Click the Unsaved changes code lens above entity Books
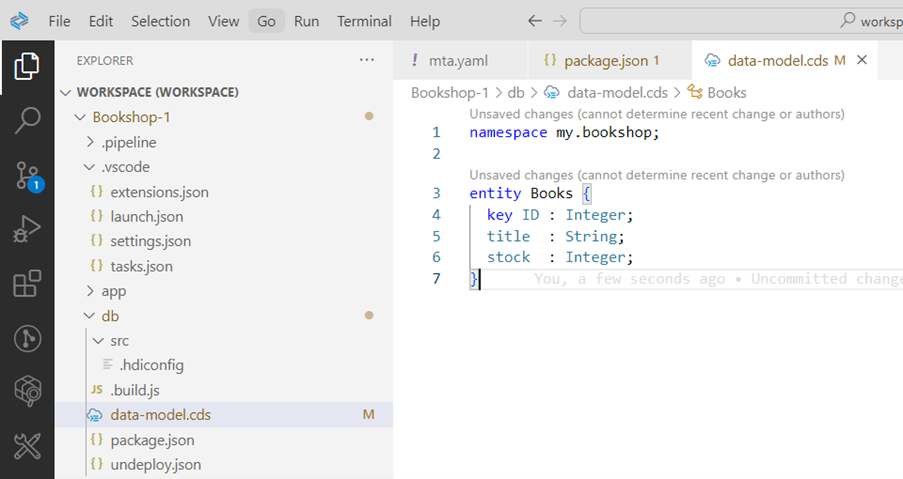The width and height of the screenshot is (903, 479). coord(657,175)
